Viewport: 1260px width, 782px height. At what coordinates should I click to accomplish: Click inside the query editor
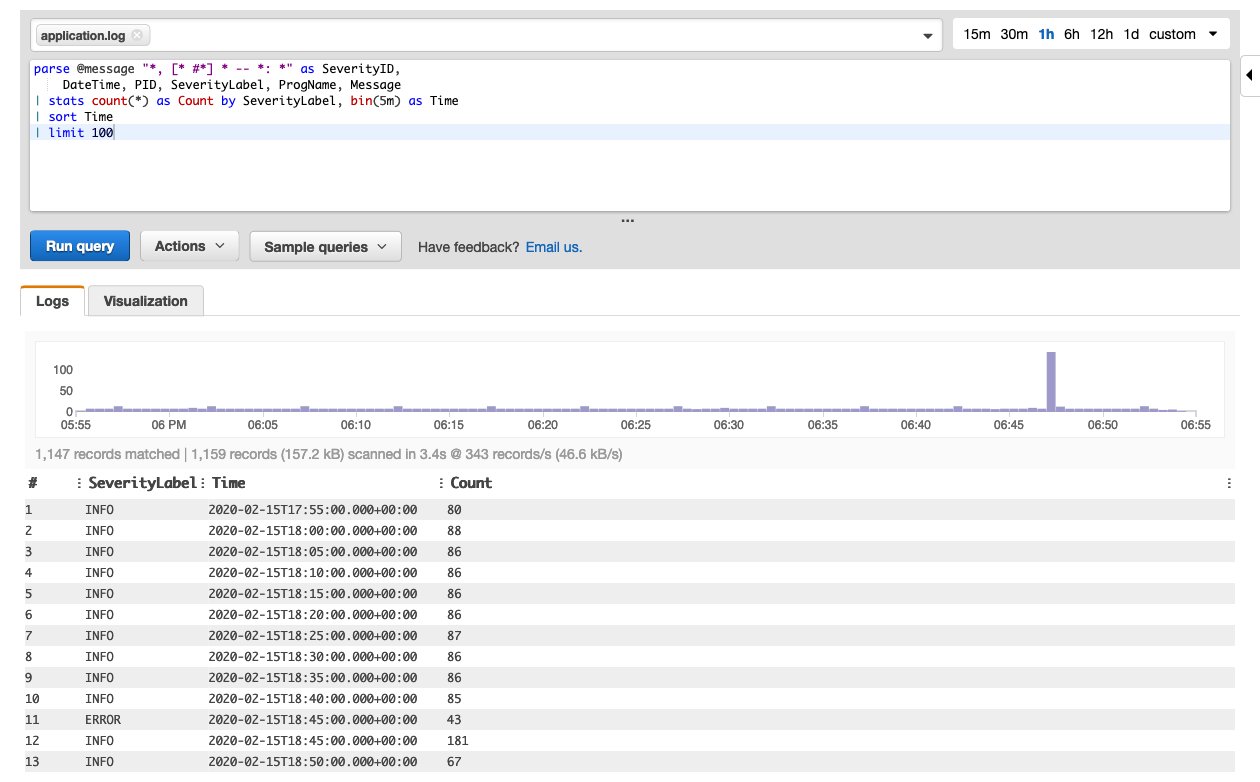click(630, 135)
